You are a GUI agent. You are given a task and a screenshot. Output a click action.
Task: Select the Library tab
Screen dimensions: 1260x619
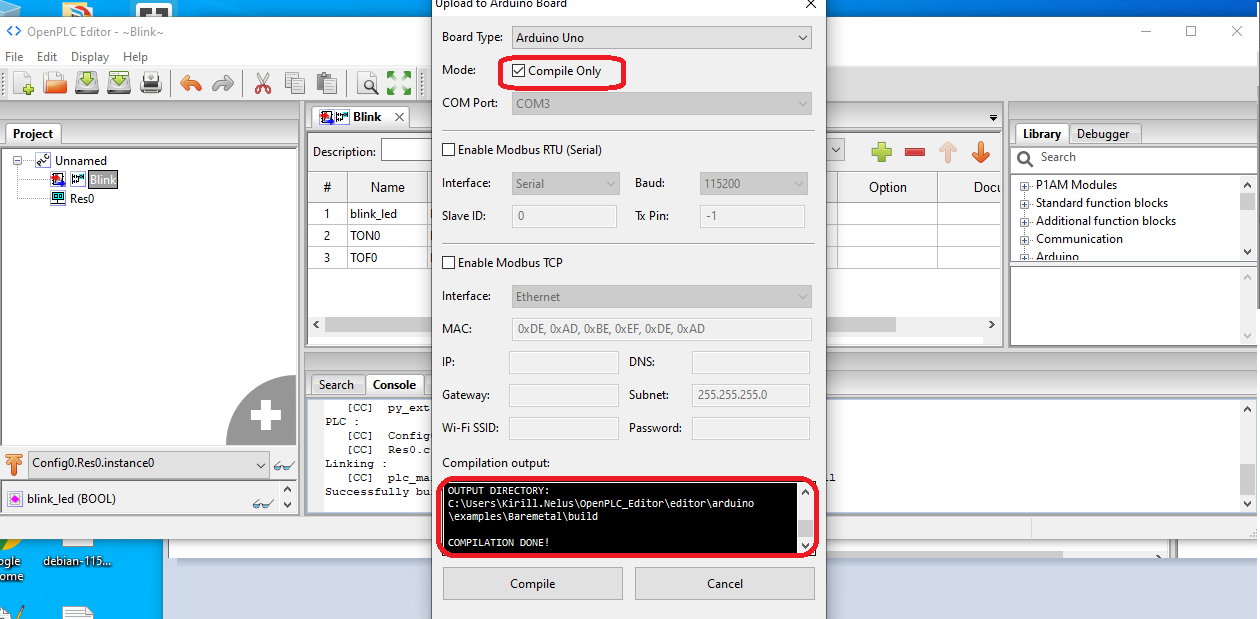coord(1041,134)
